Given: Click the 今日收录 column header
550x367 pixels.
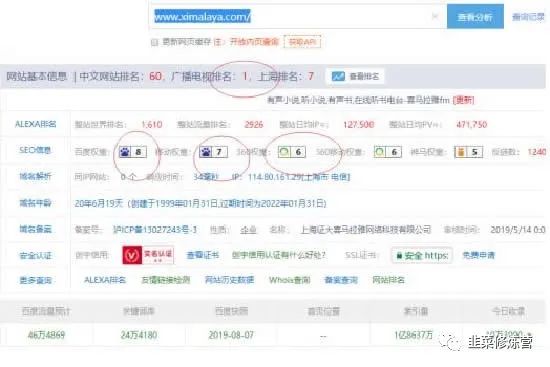Looking at the screenshot, I should click(x=508, y=311).
